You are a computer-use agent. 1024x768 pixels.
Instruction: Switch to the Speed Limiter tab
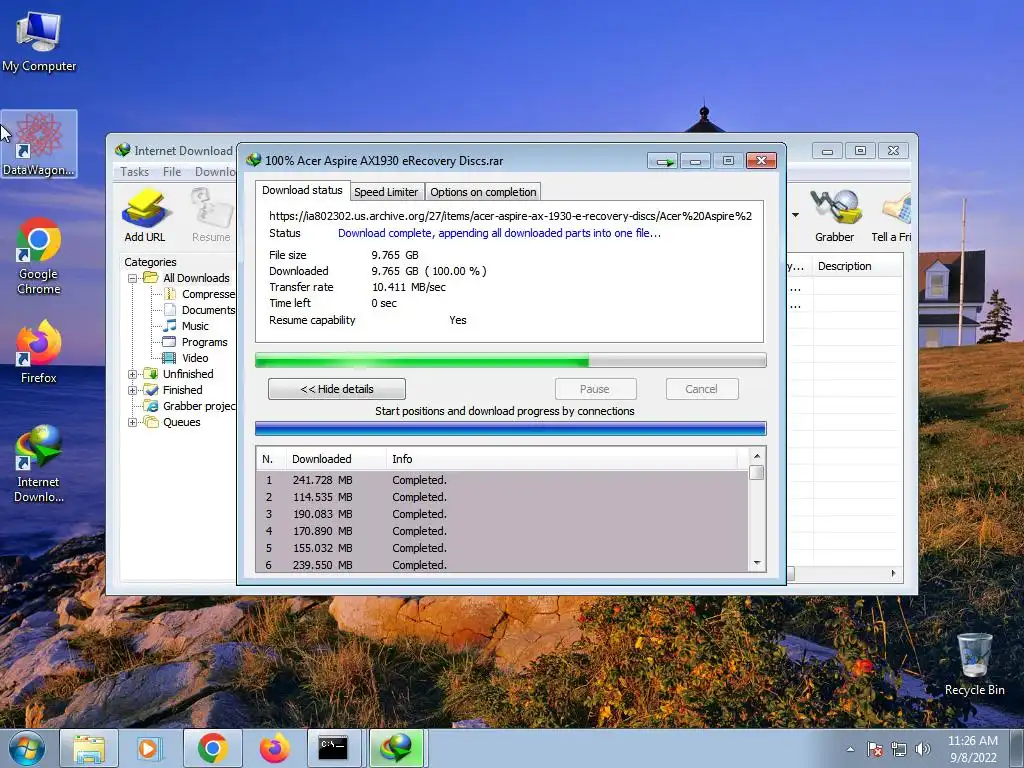[x=386, y=192]
